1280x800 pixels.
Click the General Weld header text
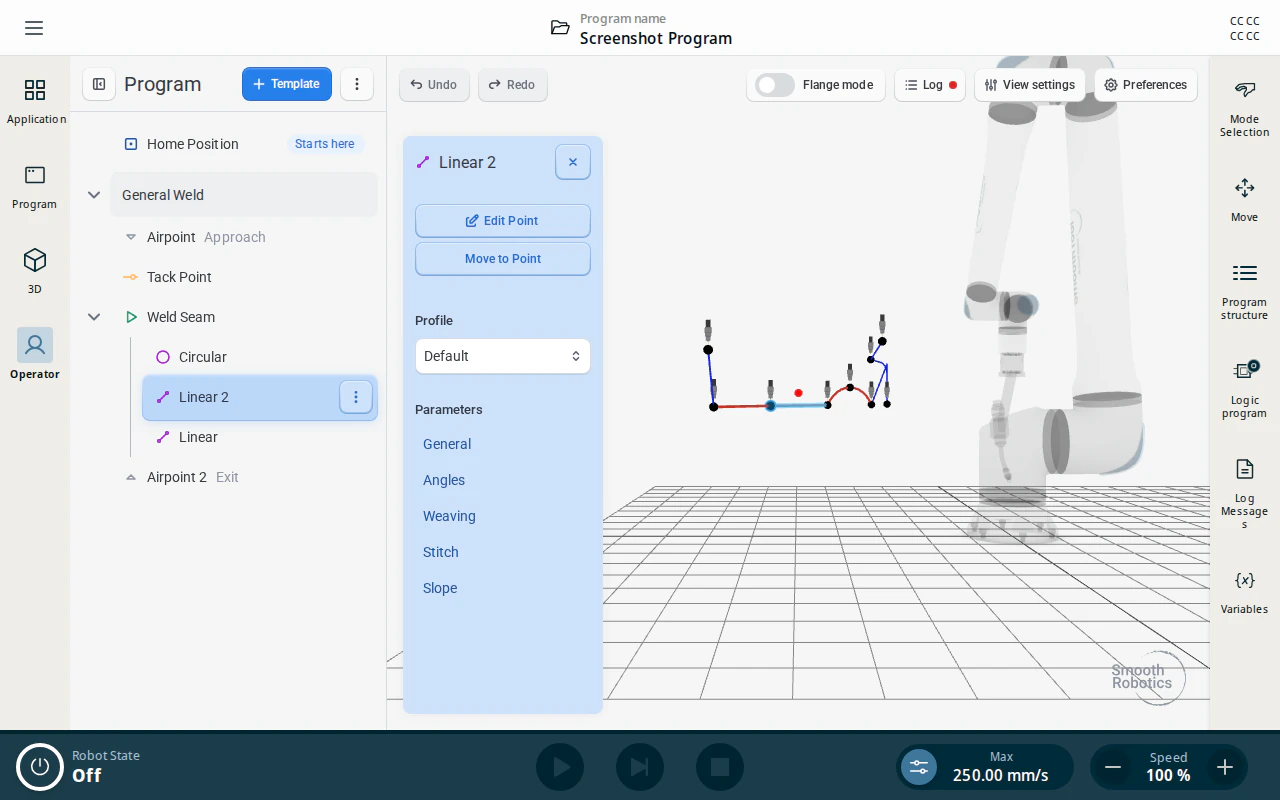click(163, 195)
